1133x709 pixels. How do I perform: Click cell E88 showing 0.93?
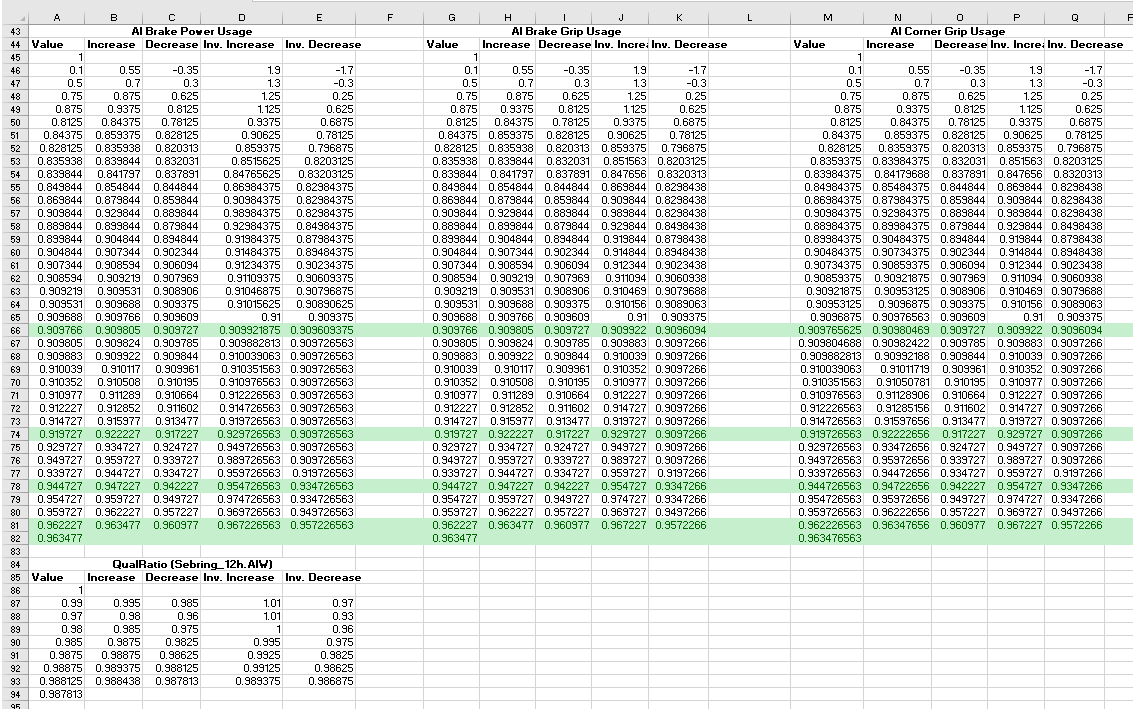click(319, 616)
